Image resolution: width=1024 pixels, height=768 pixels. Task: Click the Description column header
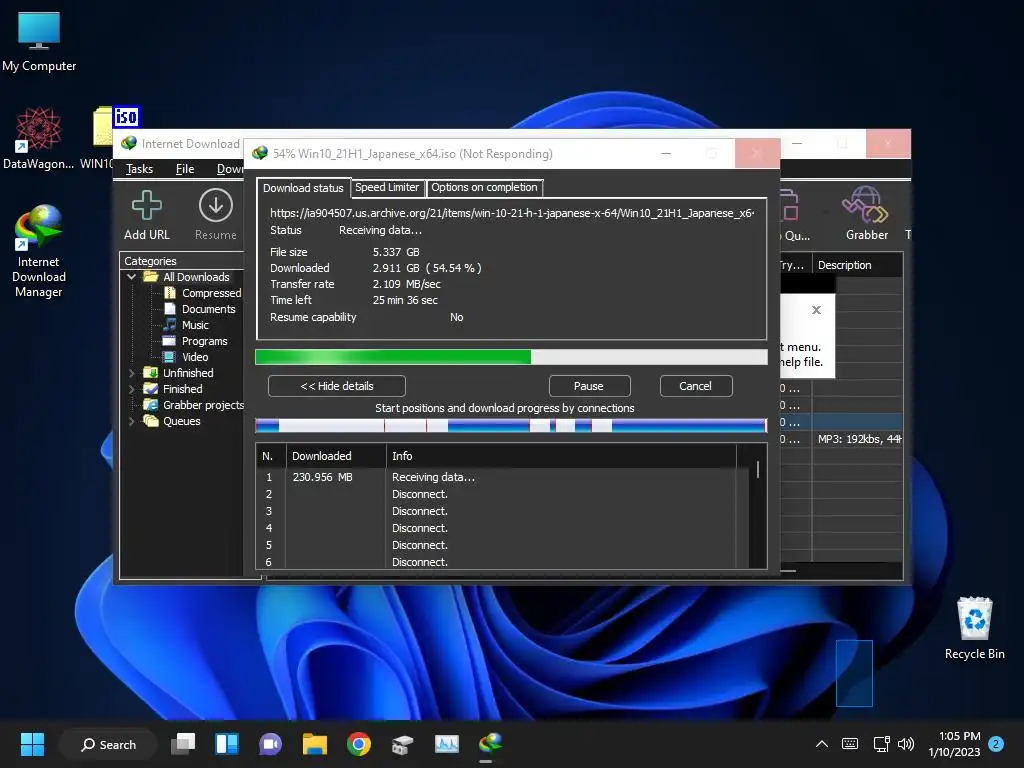pos(857,265)
